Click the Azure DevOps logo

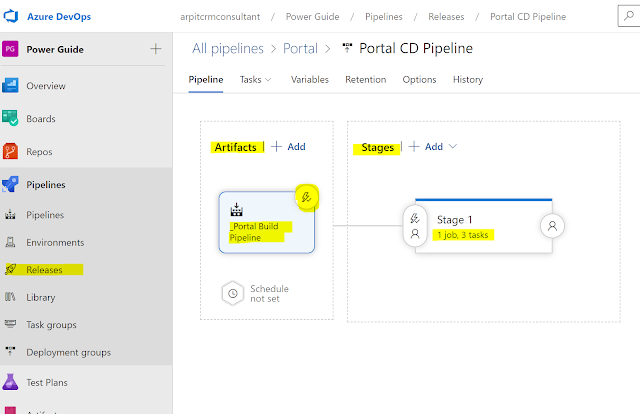[x=14, y=17]
